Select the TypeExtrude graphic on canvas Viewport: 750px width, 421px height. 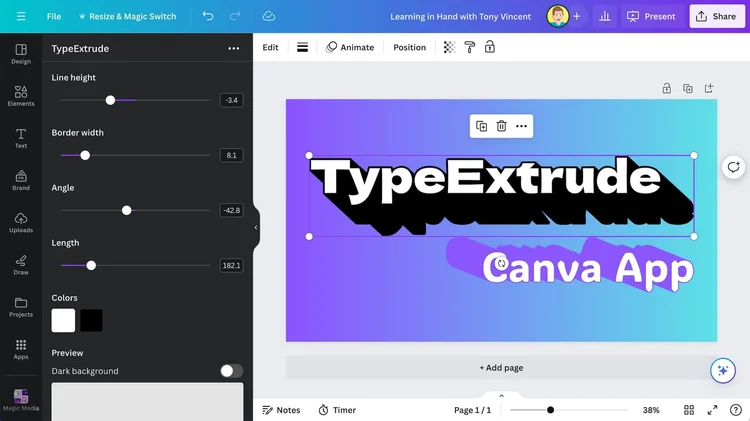click(501, 196)
